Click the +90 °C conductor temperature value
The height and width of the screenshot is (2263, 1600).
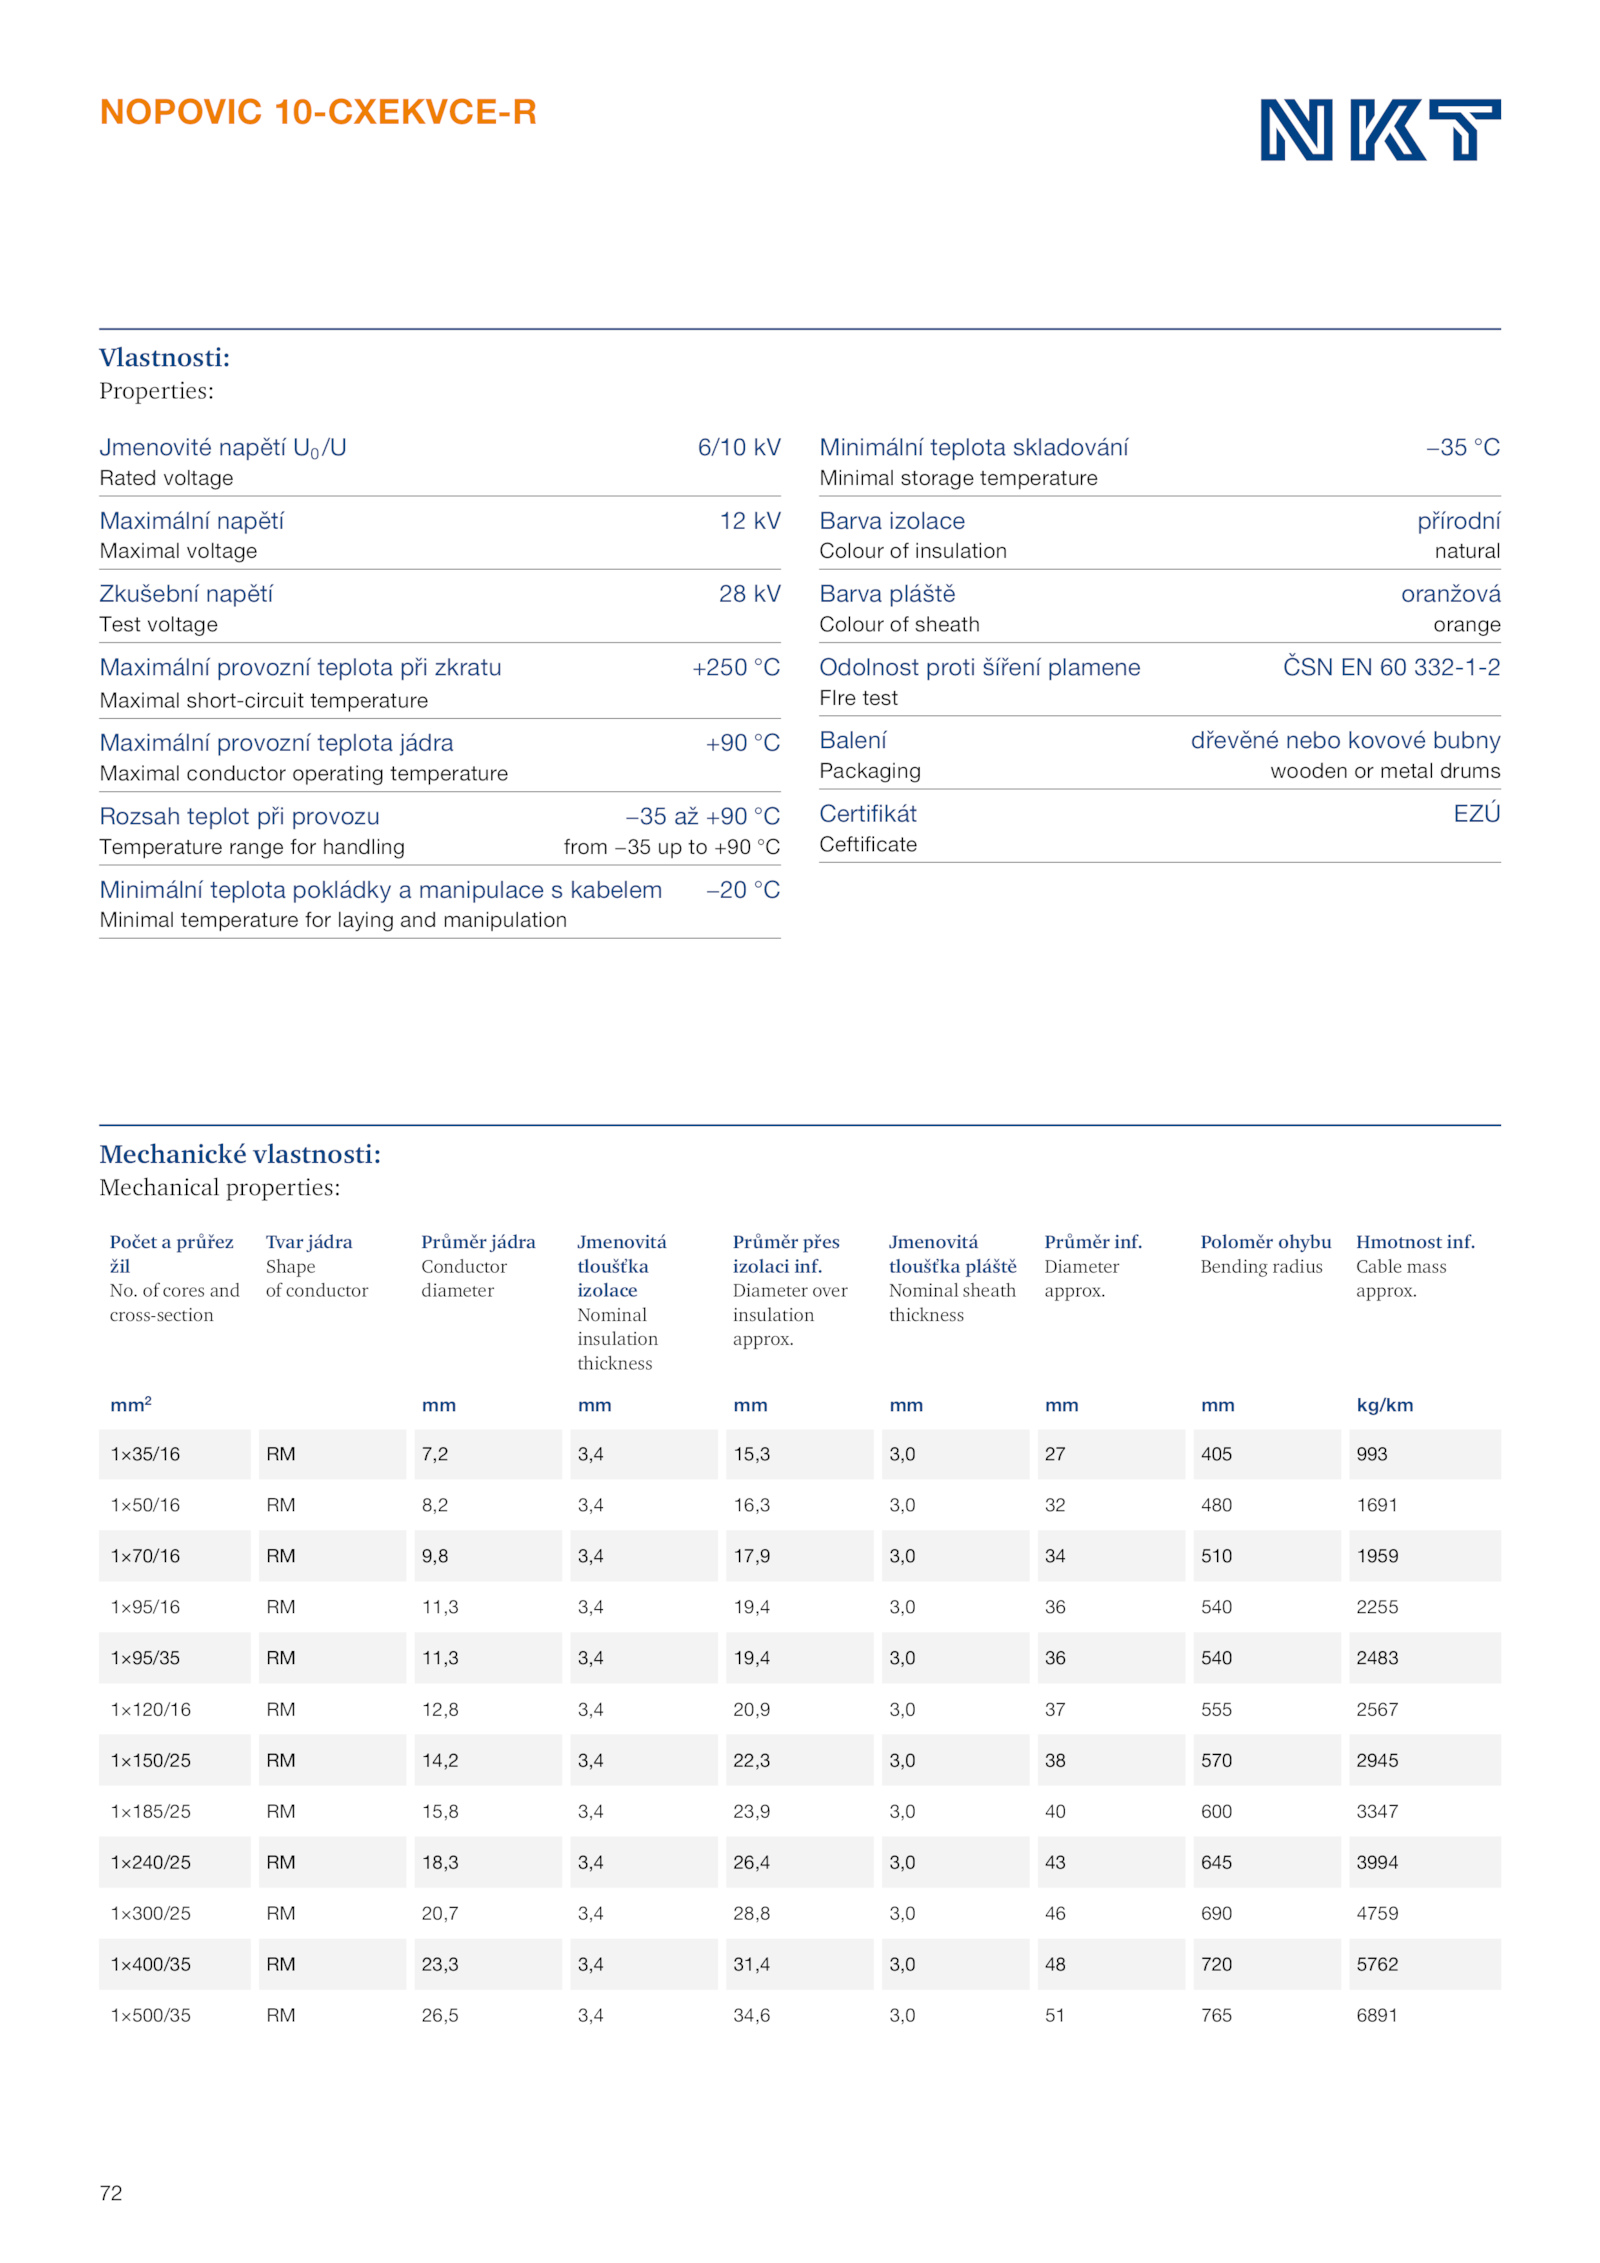(743, 743)
